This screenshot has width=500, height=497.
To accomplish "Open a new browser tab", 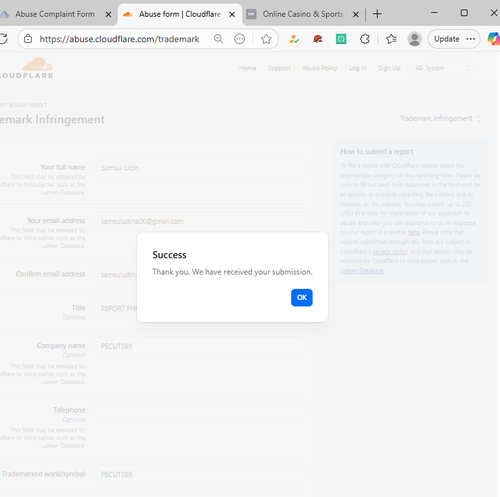I will 377,14.
